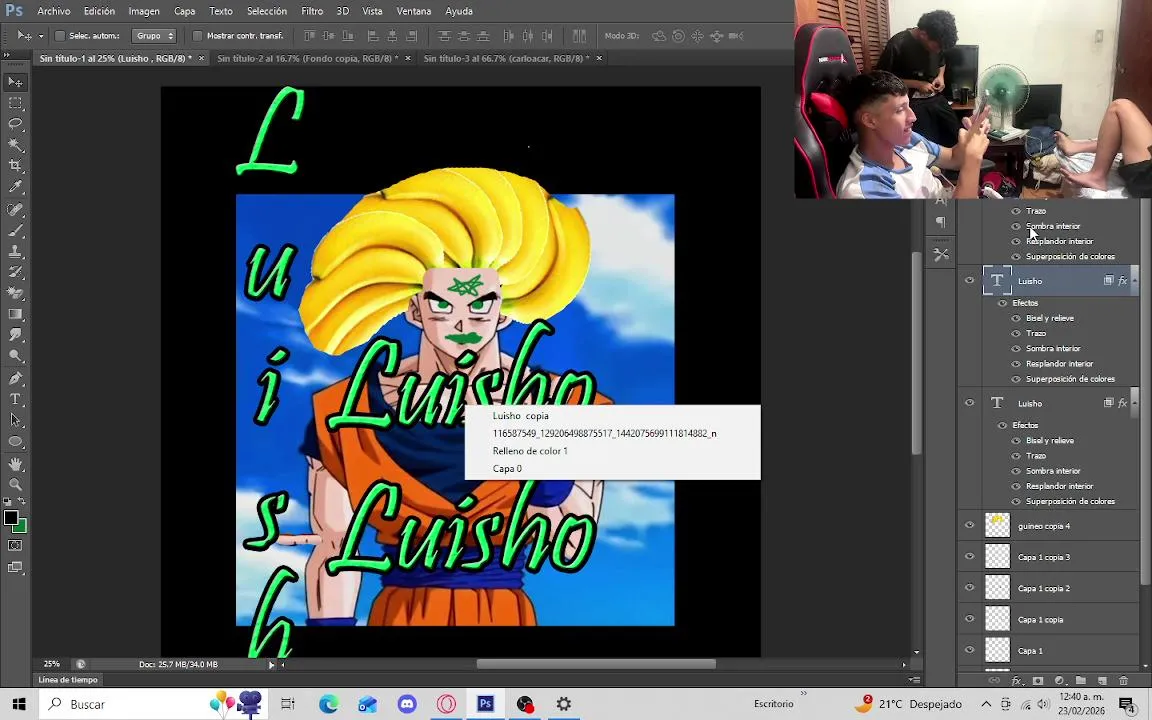Hide the Capa 1 copia 2 layer
The height and width of the screenshot is (720, 1152).
point(969,588)
